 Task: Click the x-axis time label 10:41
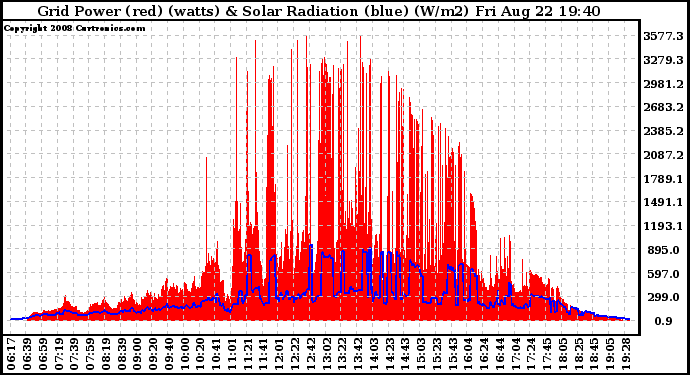pos(217,354)
